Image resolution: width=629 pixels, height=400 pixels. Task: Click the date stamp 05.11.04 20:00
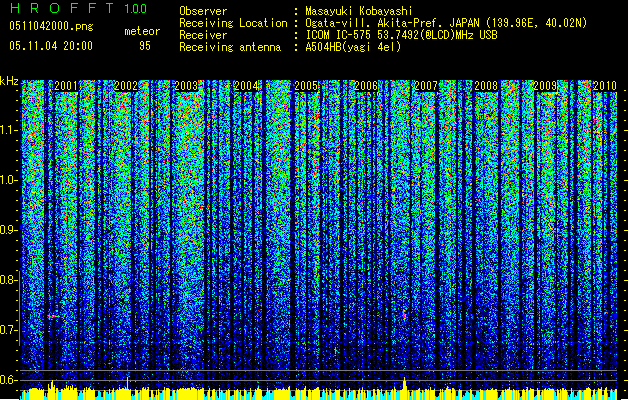tap(51, 46)
